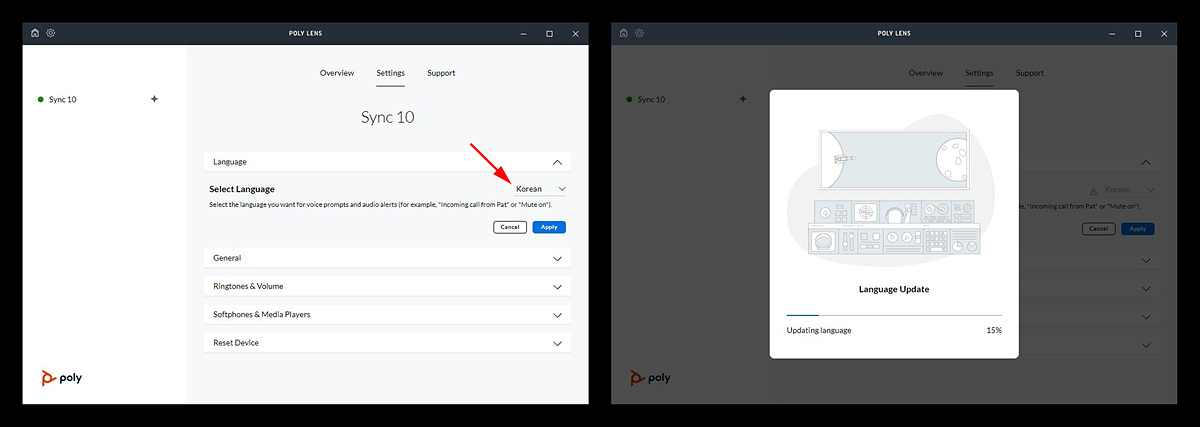Maximize the left Poly Lens window
This screenshot has height=427, width=1200.
click(x=549, y=33)
